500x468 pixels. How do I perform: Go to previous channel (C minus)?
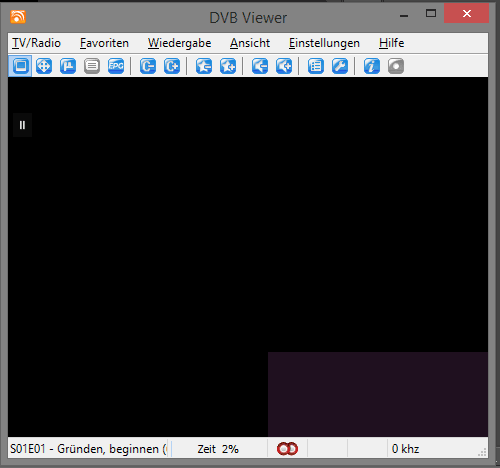(148, 66)
